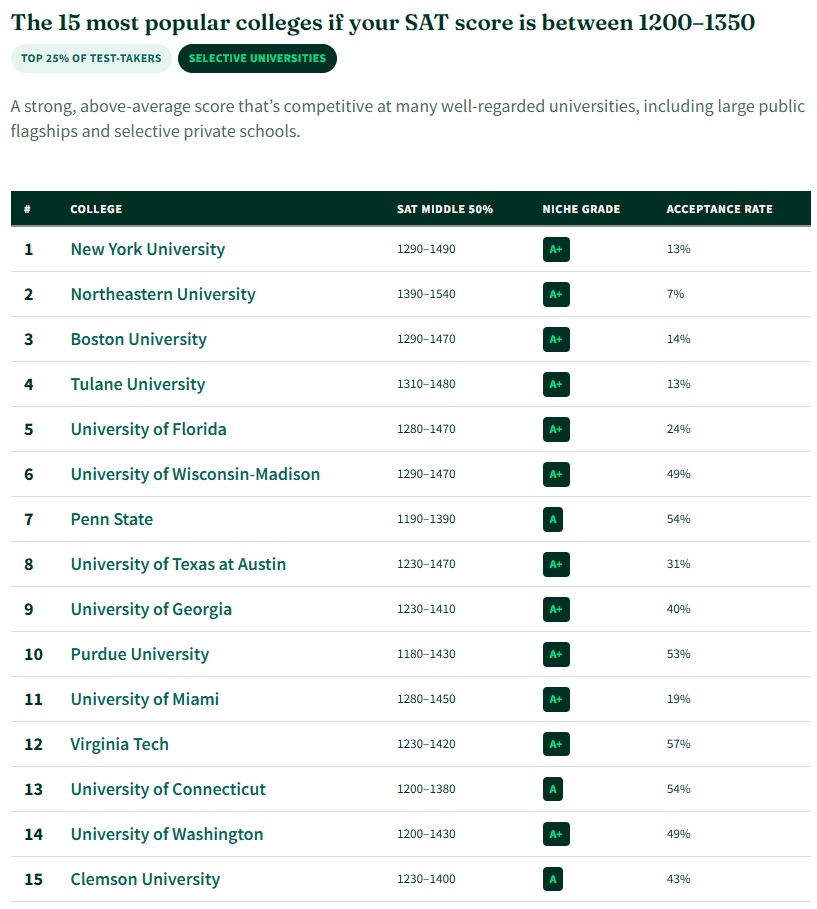Select the 1180–1430 SAT range cell
Viewport: 817px width, 909px height.
(x=426, y=655)
